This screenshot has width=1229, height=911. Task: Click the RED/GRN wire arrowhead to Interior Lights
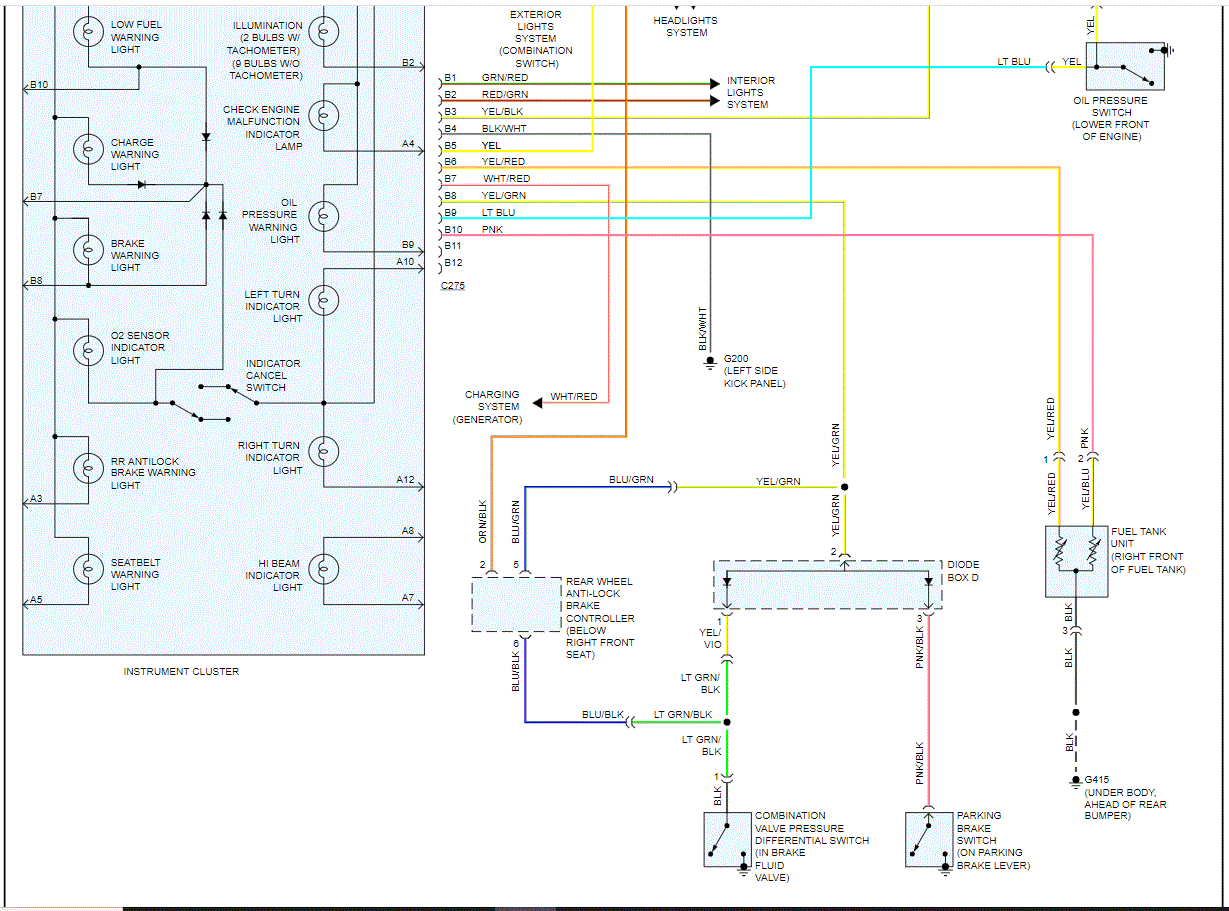coord(714,101)
